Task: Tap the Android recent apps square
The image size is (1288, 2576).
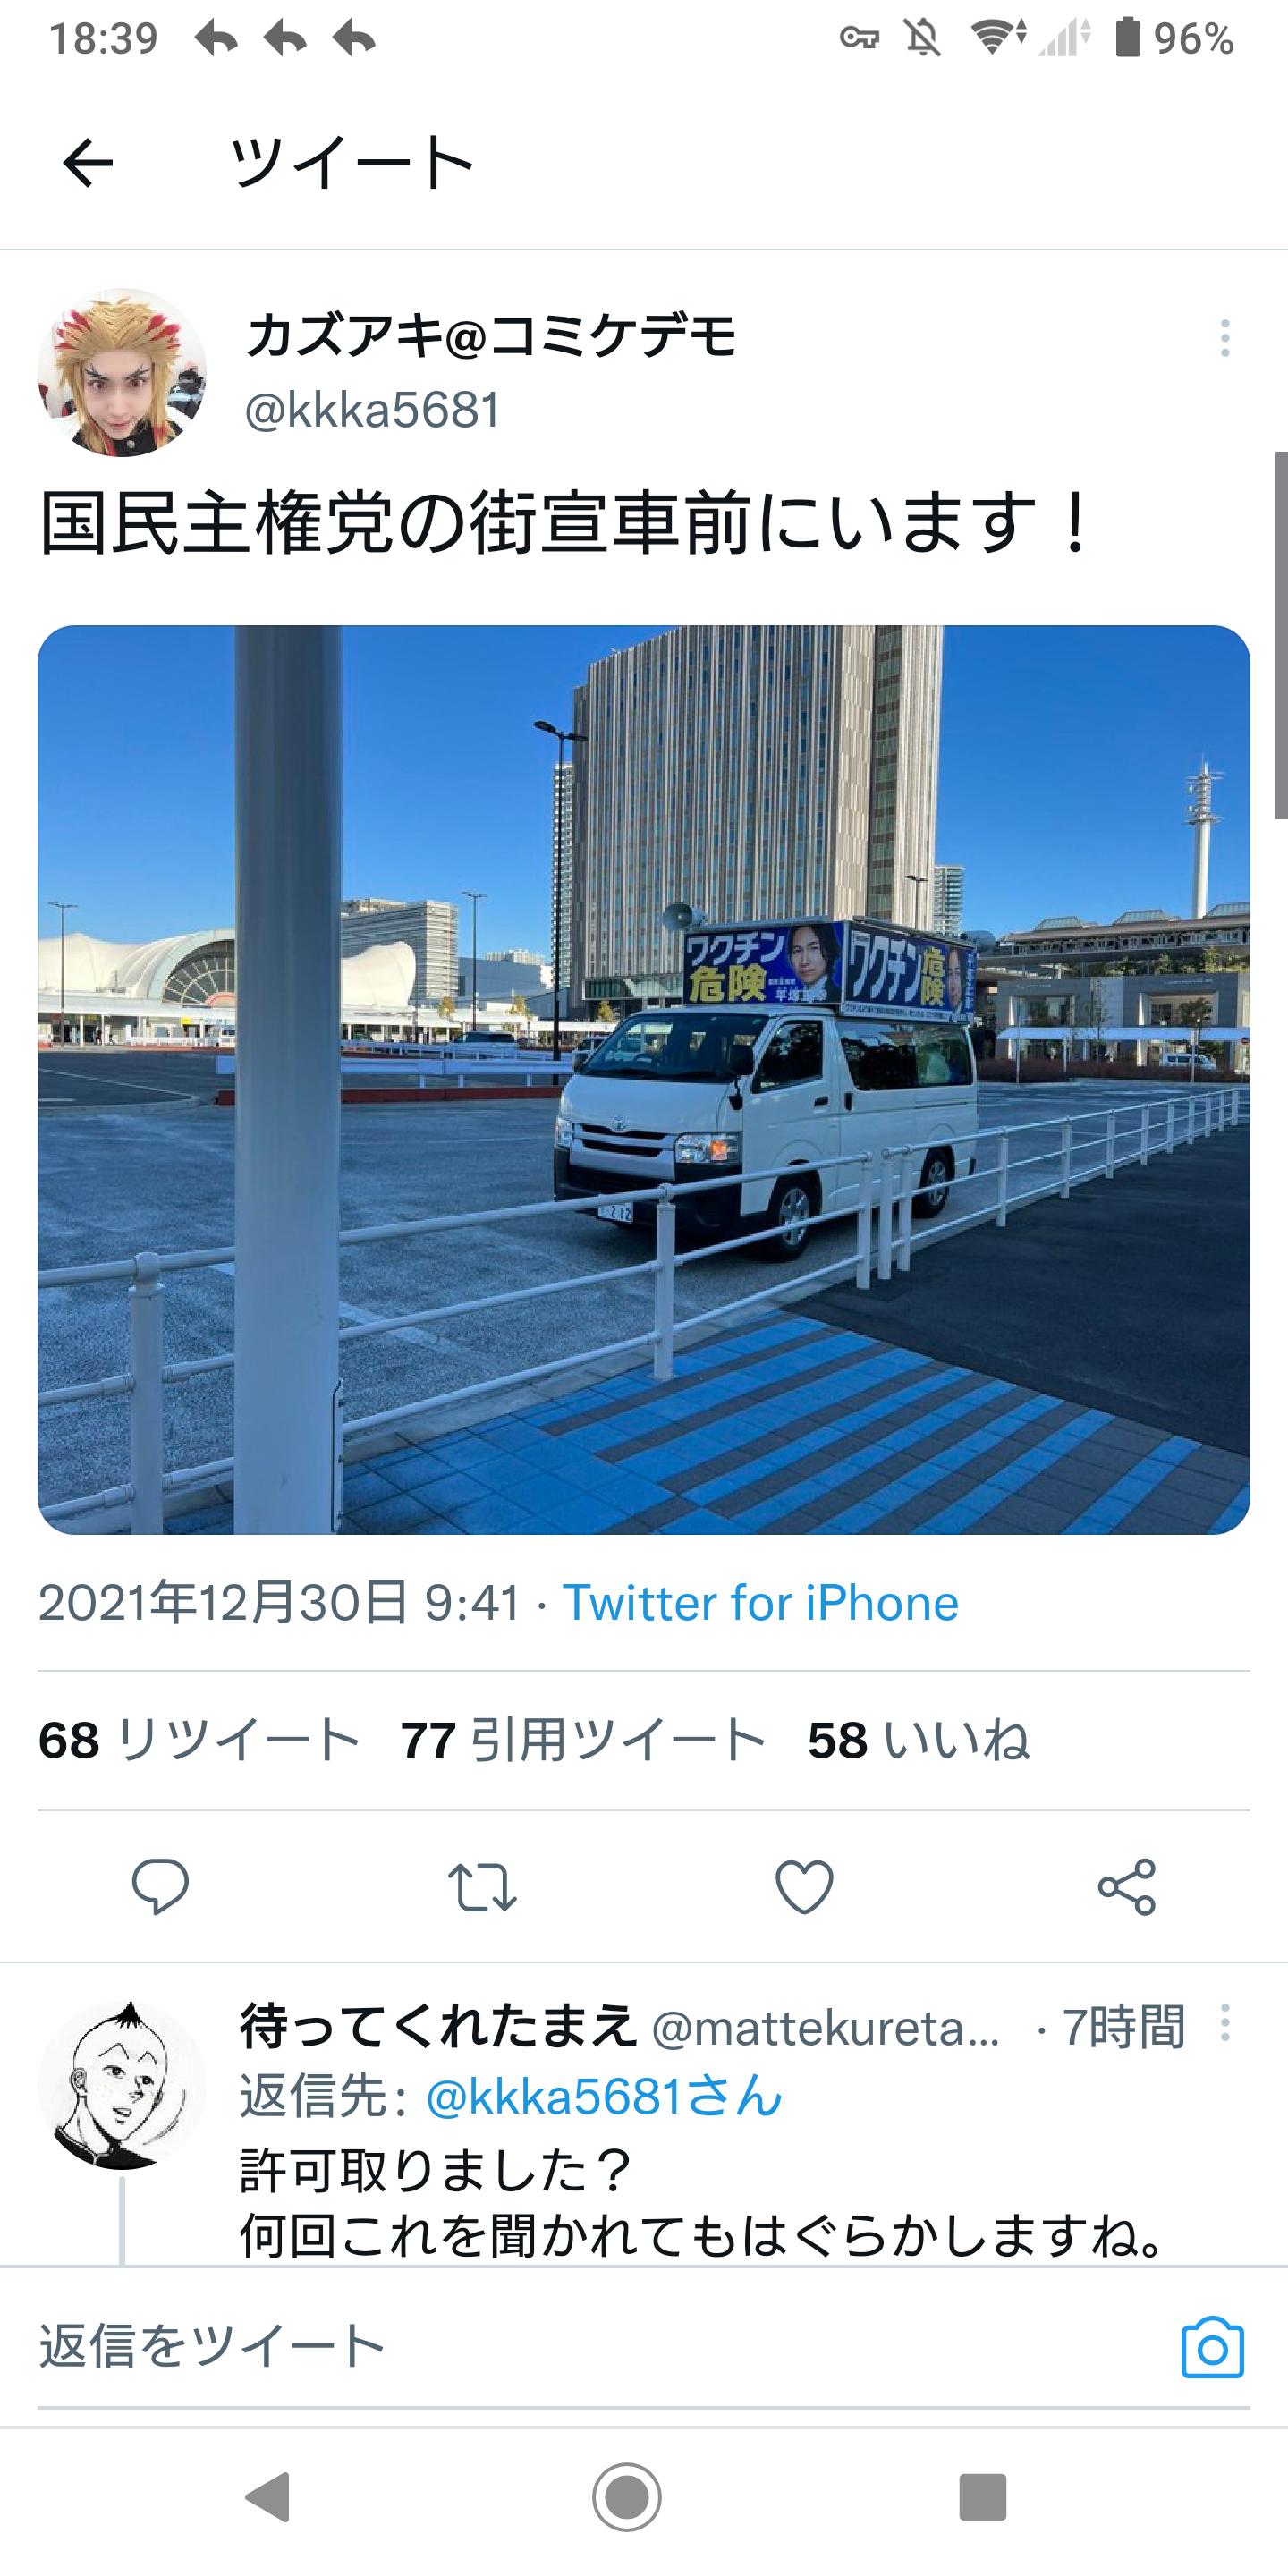Action: click(x=983, y=2497)
